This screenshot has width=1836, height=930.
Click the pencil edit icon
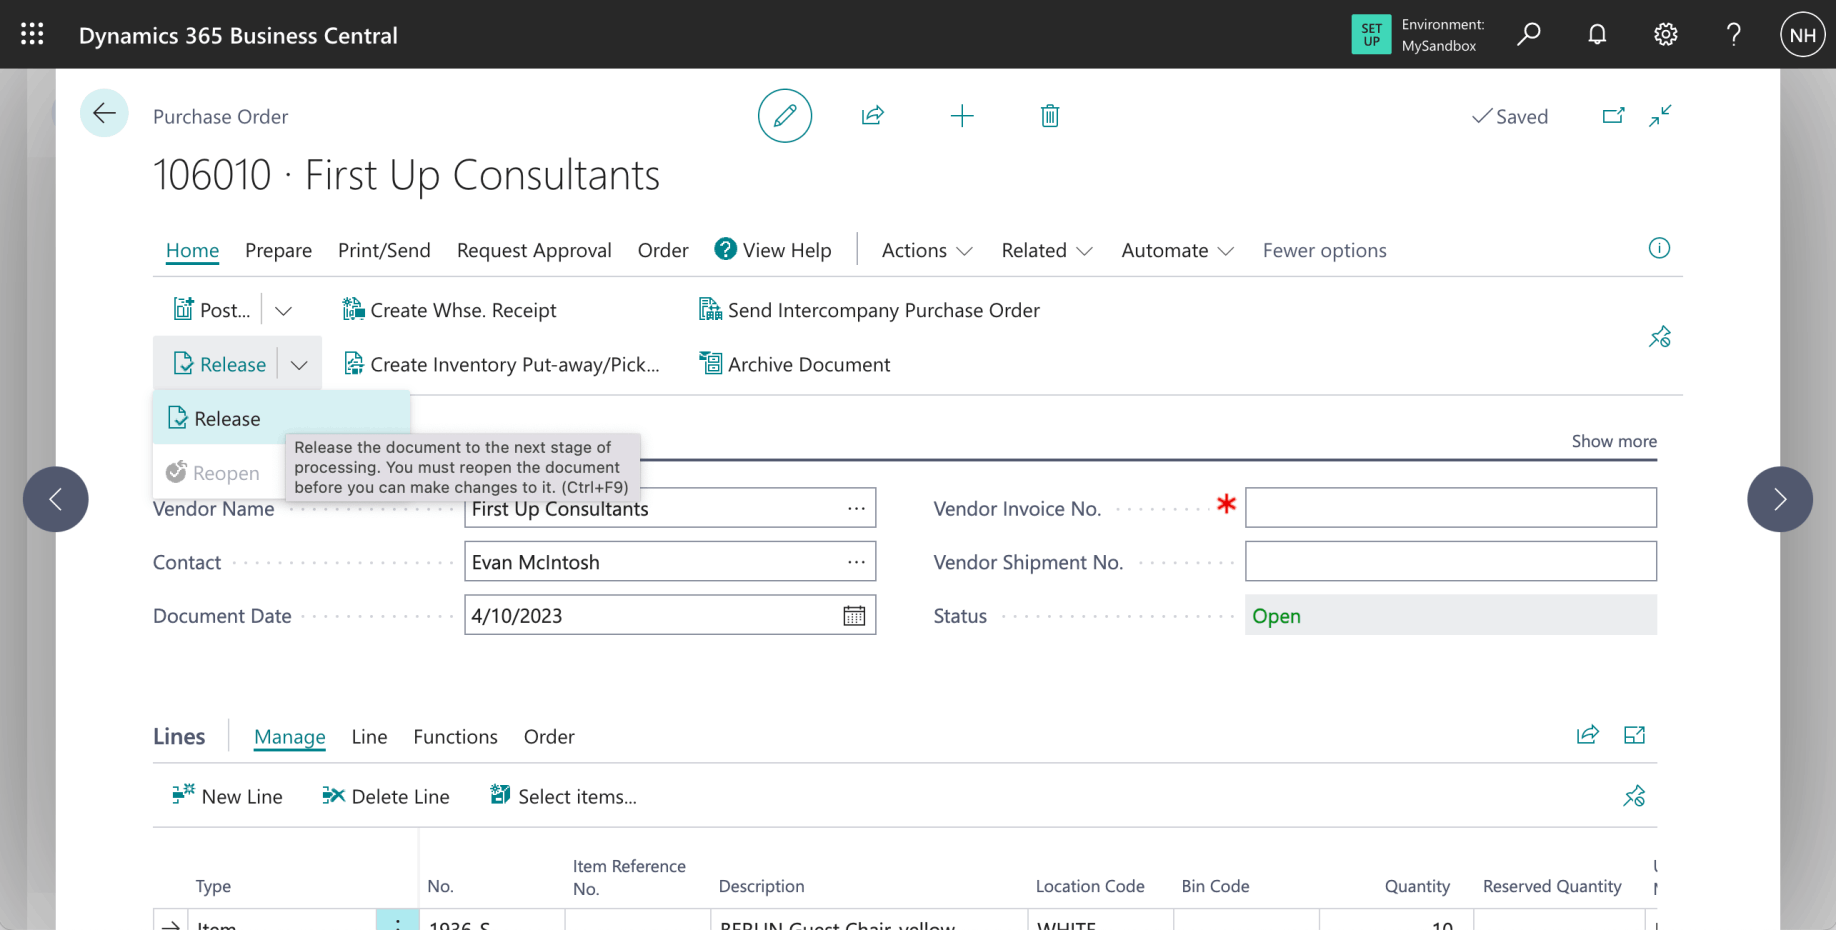coord(784,116)
